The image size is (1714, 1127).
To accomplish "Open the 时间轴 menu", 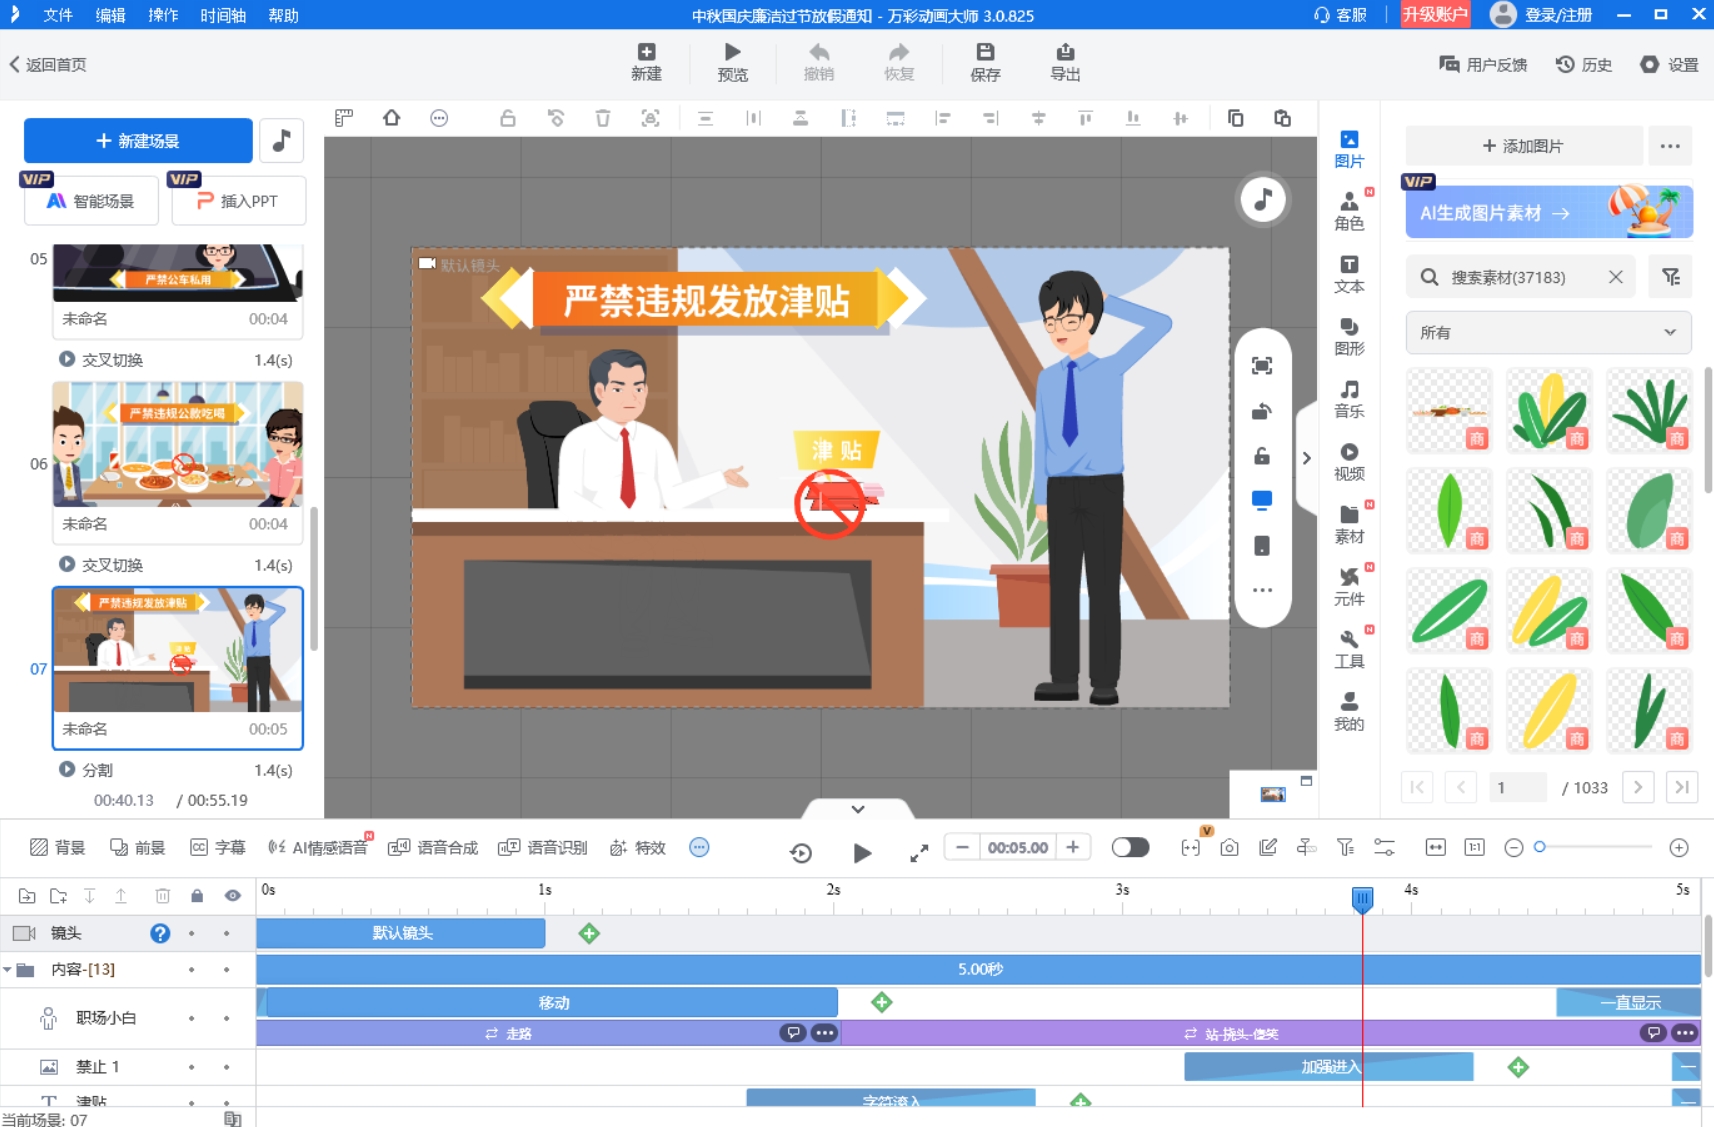I will (222, 15).
